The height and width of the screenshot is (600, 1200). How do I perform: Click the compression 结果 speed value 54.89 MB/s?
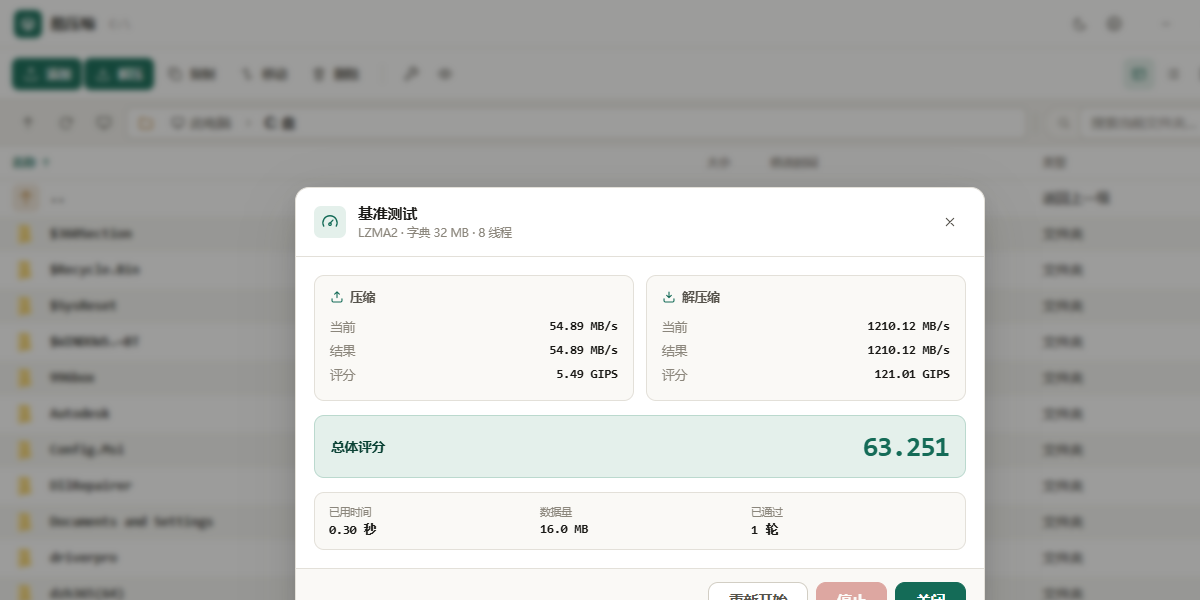tap(583, 350)
